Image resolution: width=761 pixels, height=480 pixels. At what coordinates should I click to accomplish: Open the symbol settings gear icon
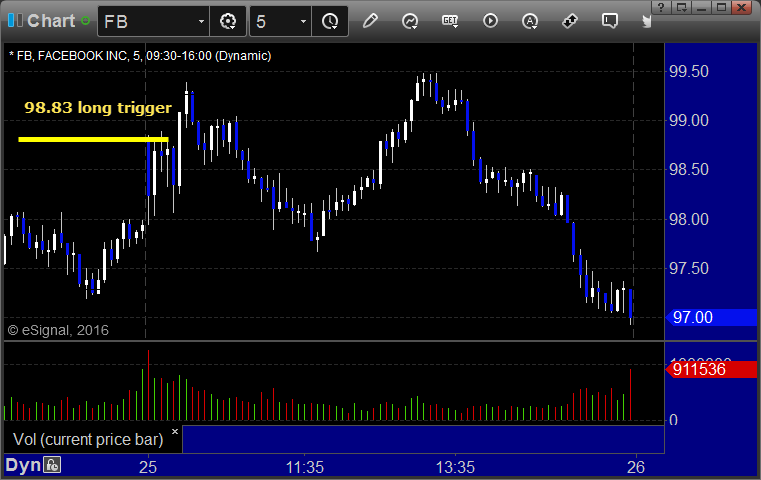228,21
